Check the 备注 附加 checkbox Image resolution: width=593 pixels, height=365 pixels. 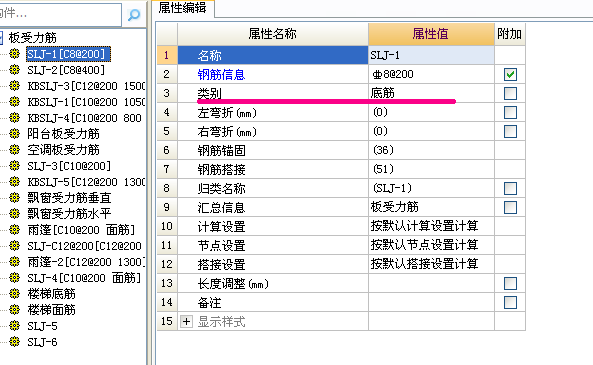pyautogui.click(x=510, y=302)
